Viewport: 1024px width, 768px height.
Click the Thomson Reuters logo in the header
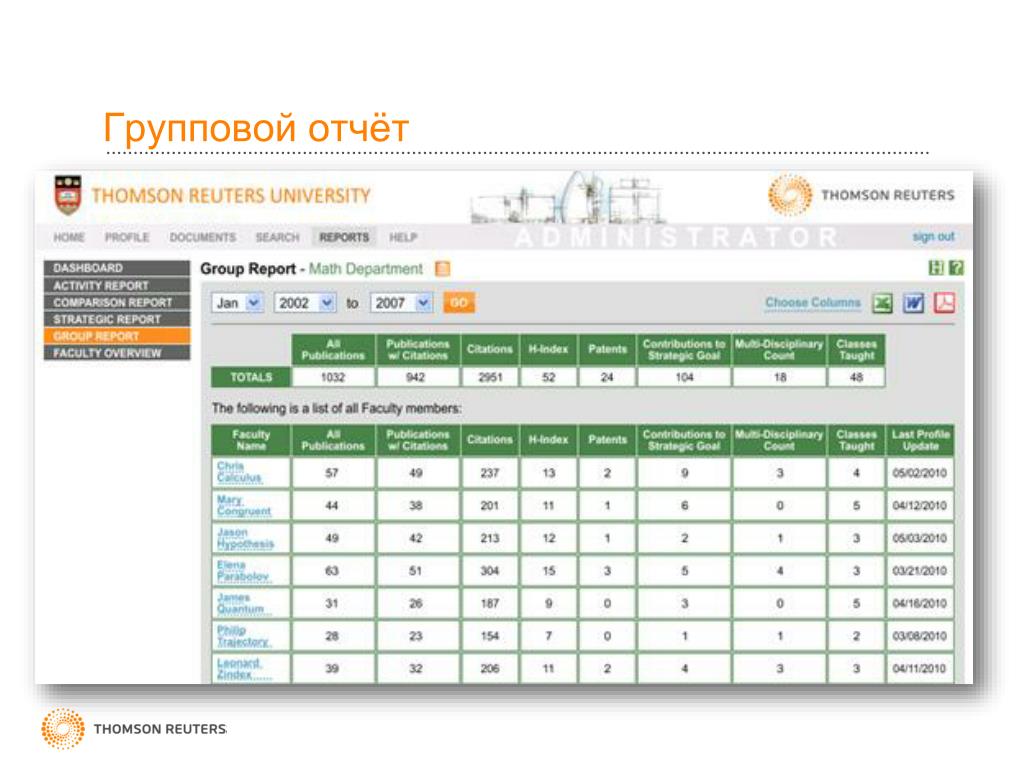pyautogui.click(x=861, y=195)
